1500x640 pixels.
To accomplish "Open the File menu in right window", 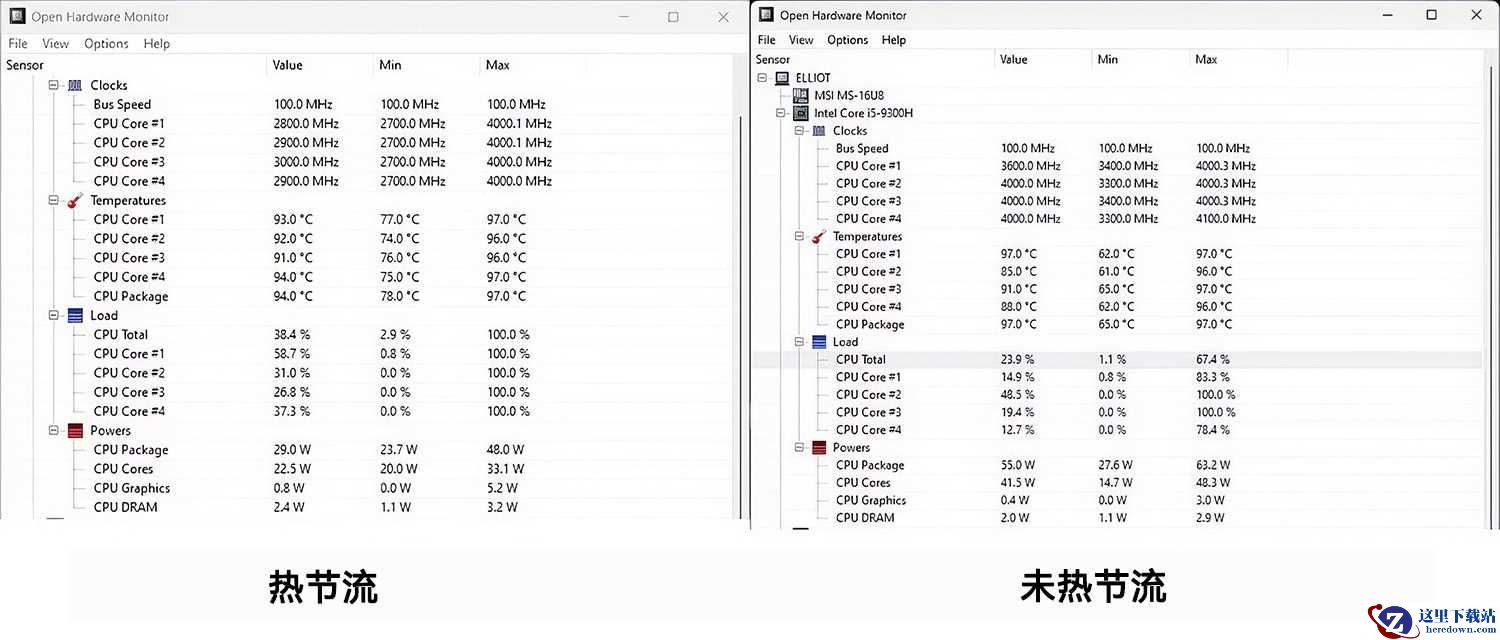I will click(767, 40).
